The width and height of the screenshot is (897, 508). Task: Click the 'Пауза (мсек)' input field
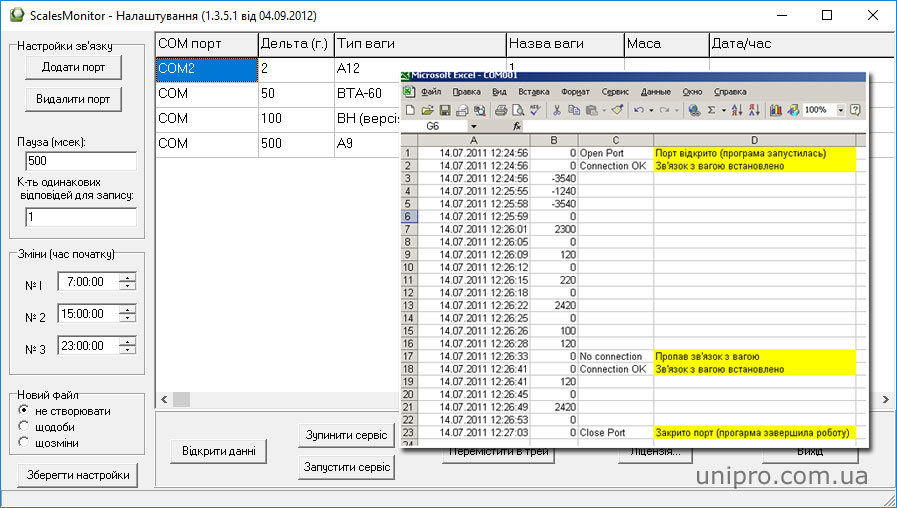click(x=81, y=161)
